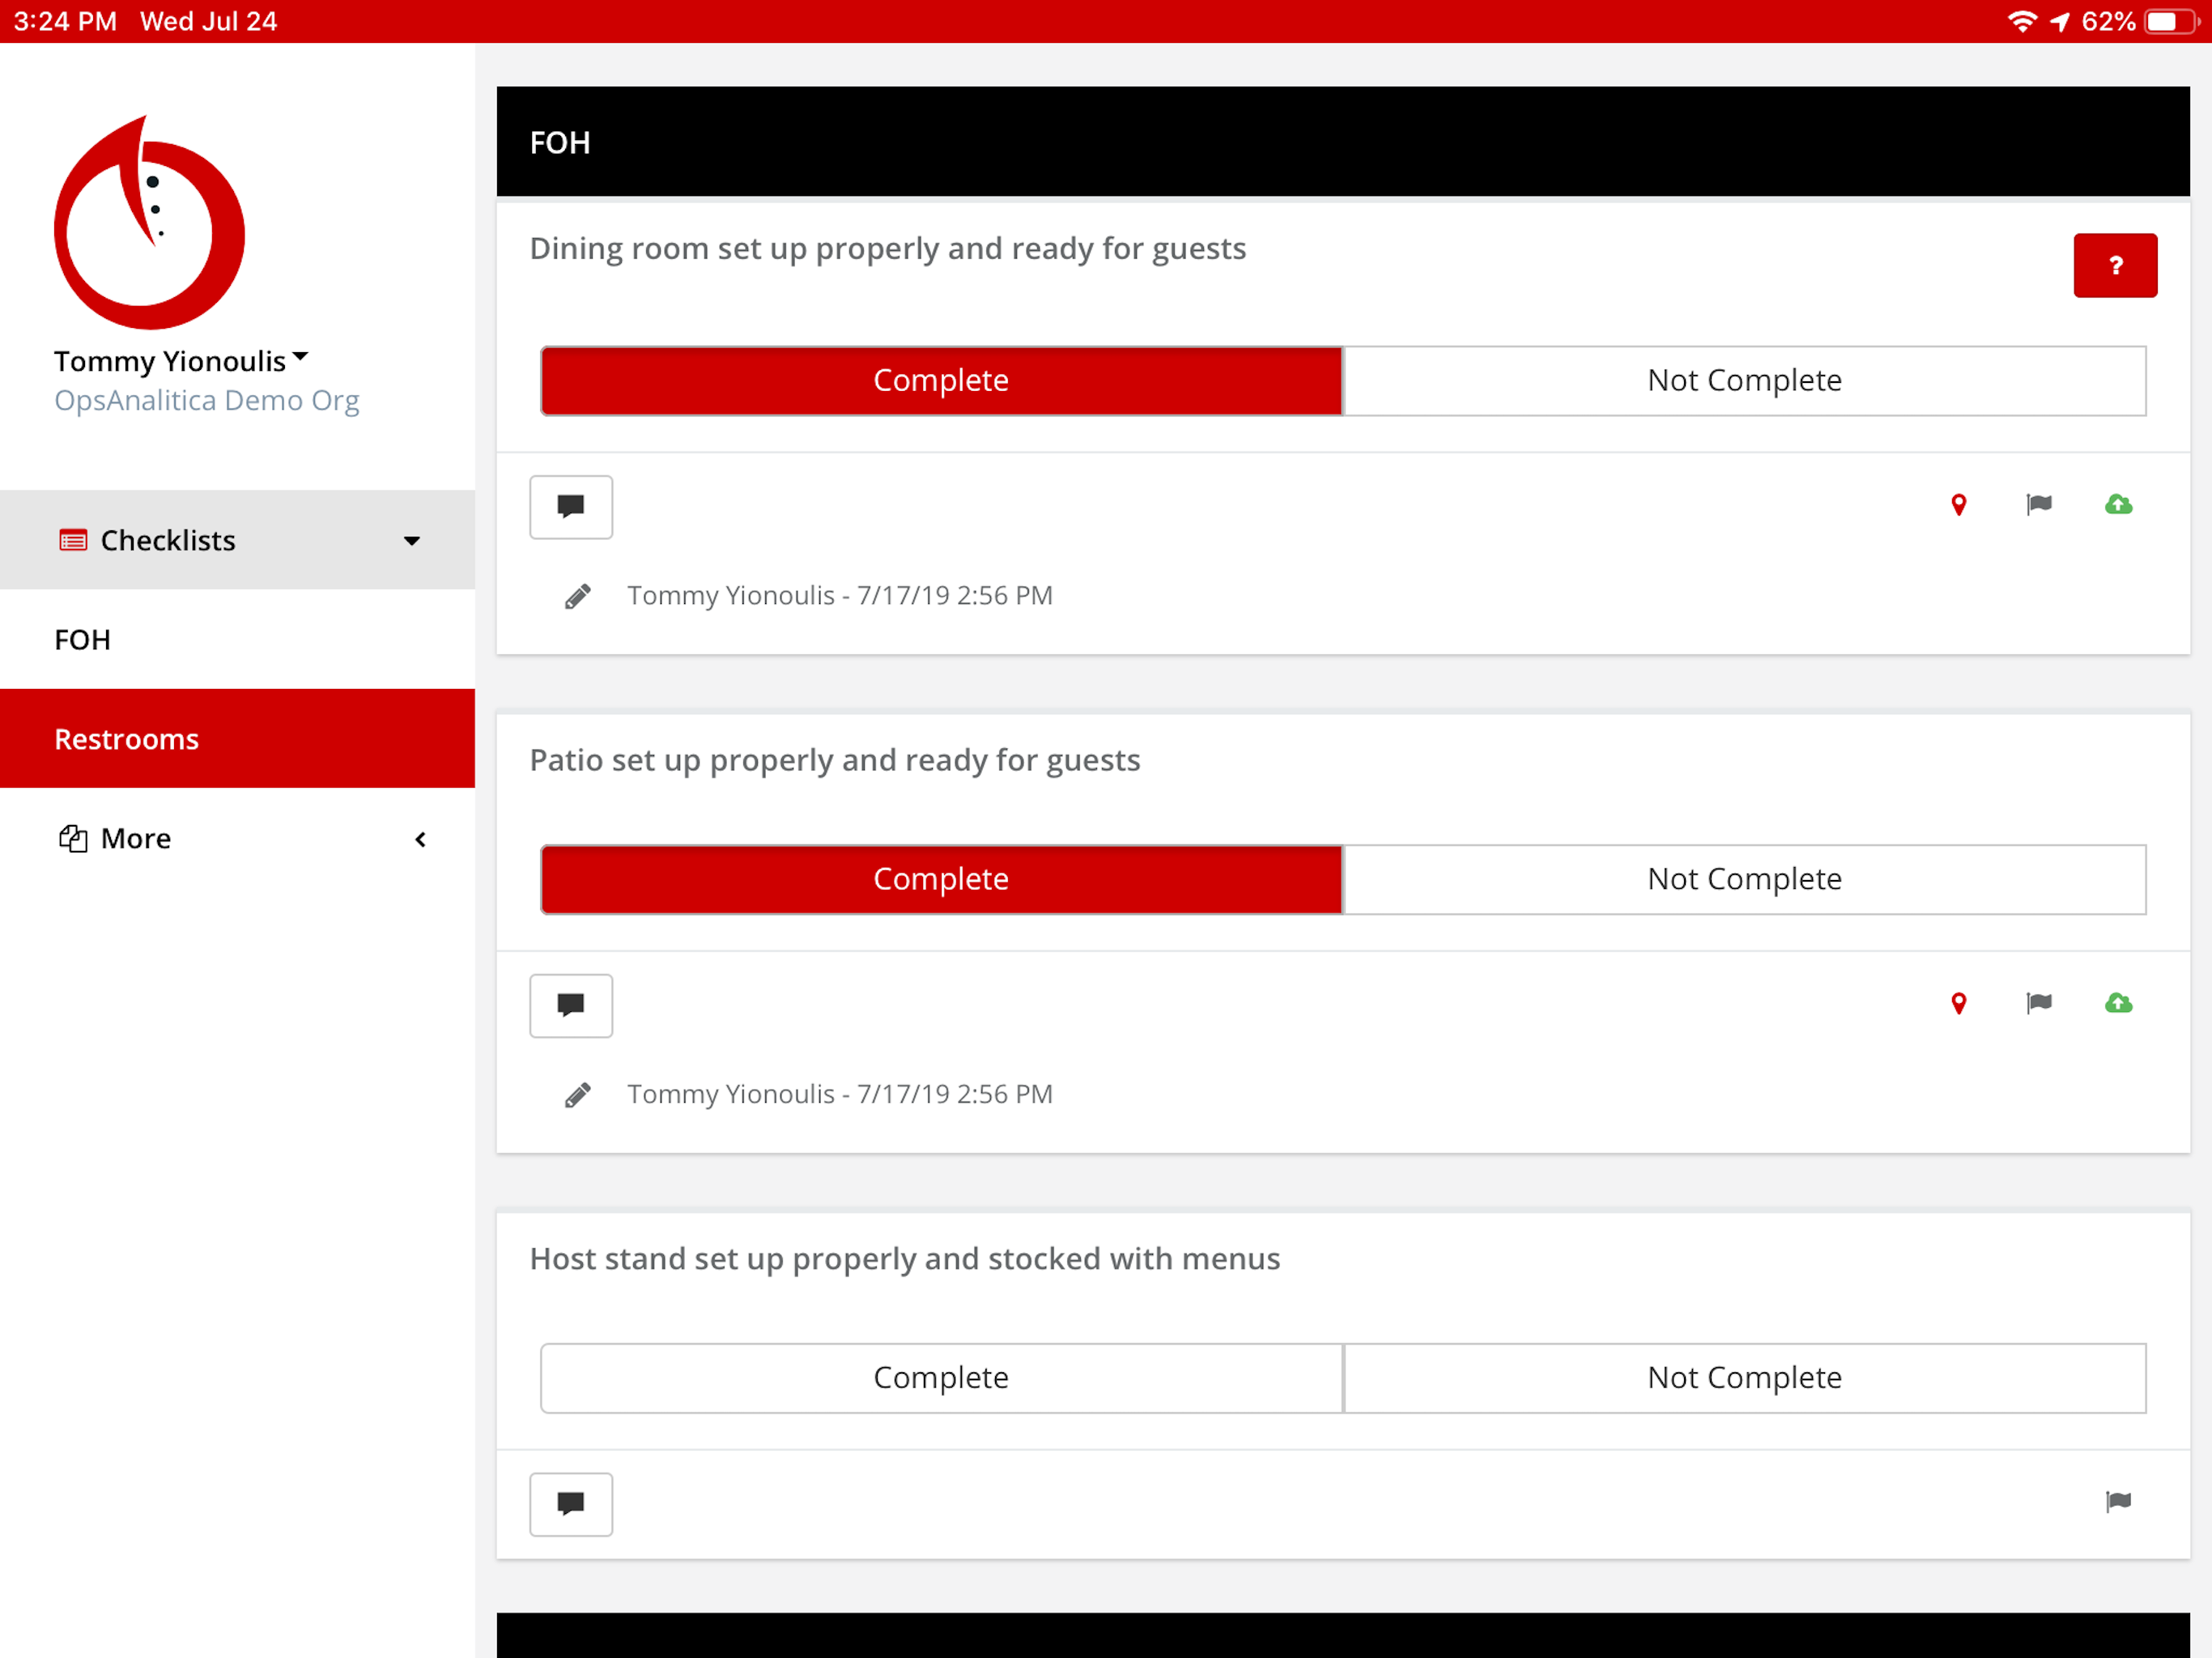Mark Host stand item as Not Complete
The height and width of the screenshot is (1658, 2212).
[1743, 1377]
